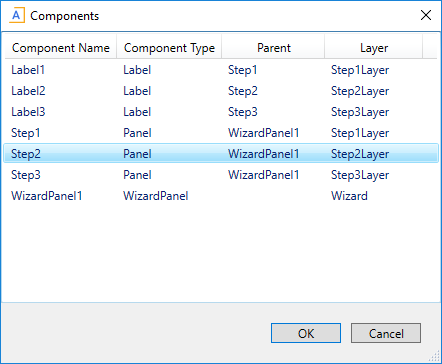This screenshot has height=364, width=442.
Task: Select the Label2 component row
Action: coord(221,91)
